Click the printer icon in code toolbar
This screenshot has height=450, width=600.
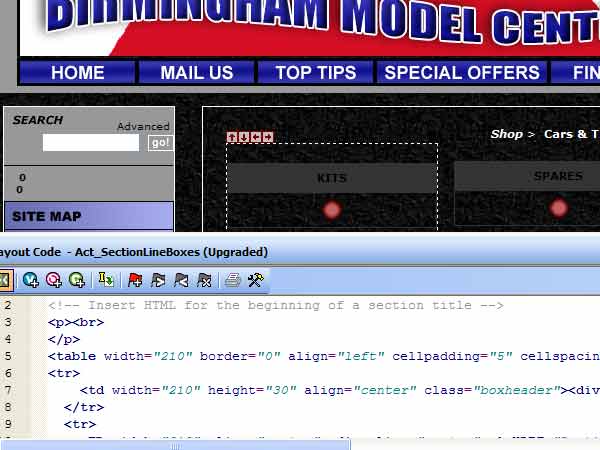click(233, 280)
